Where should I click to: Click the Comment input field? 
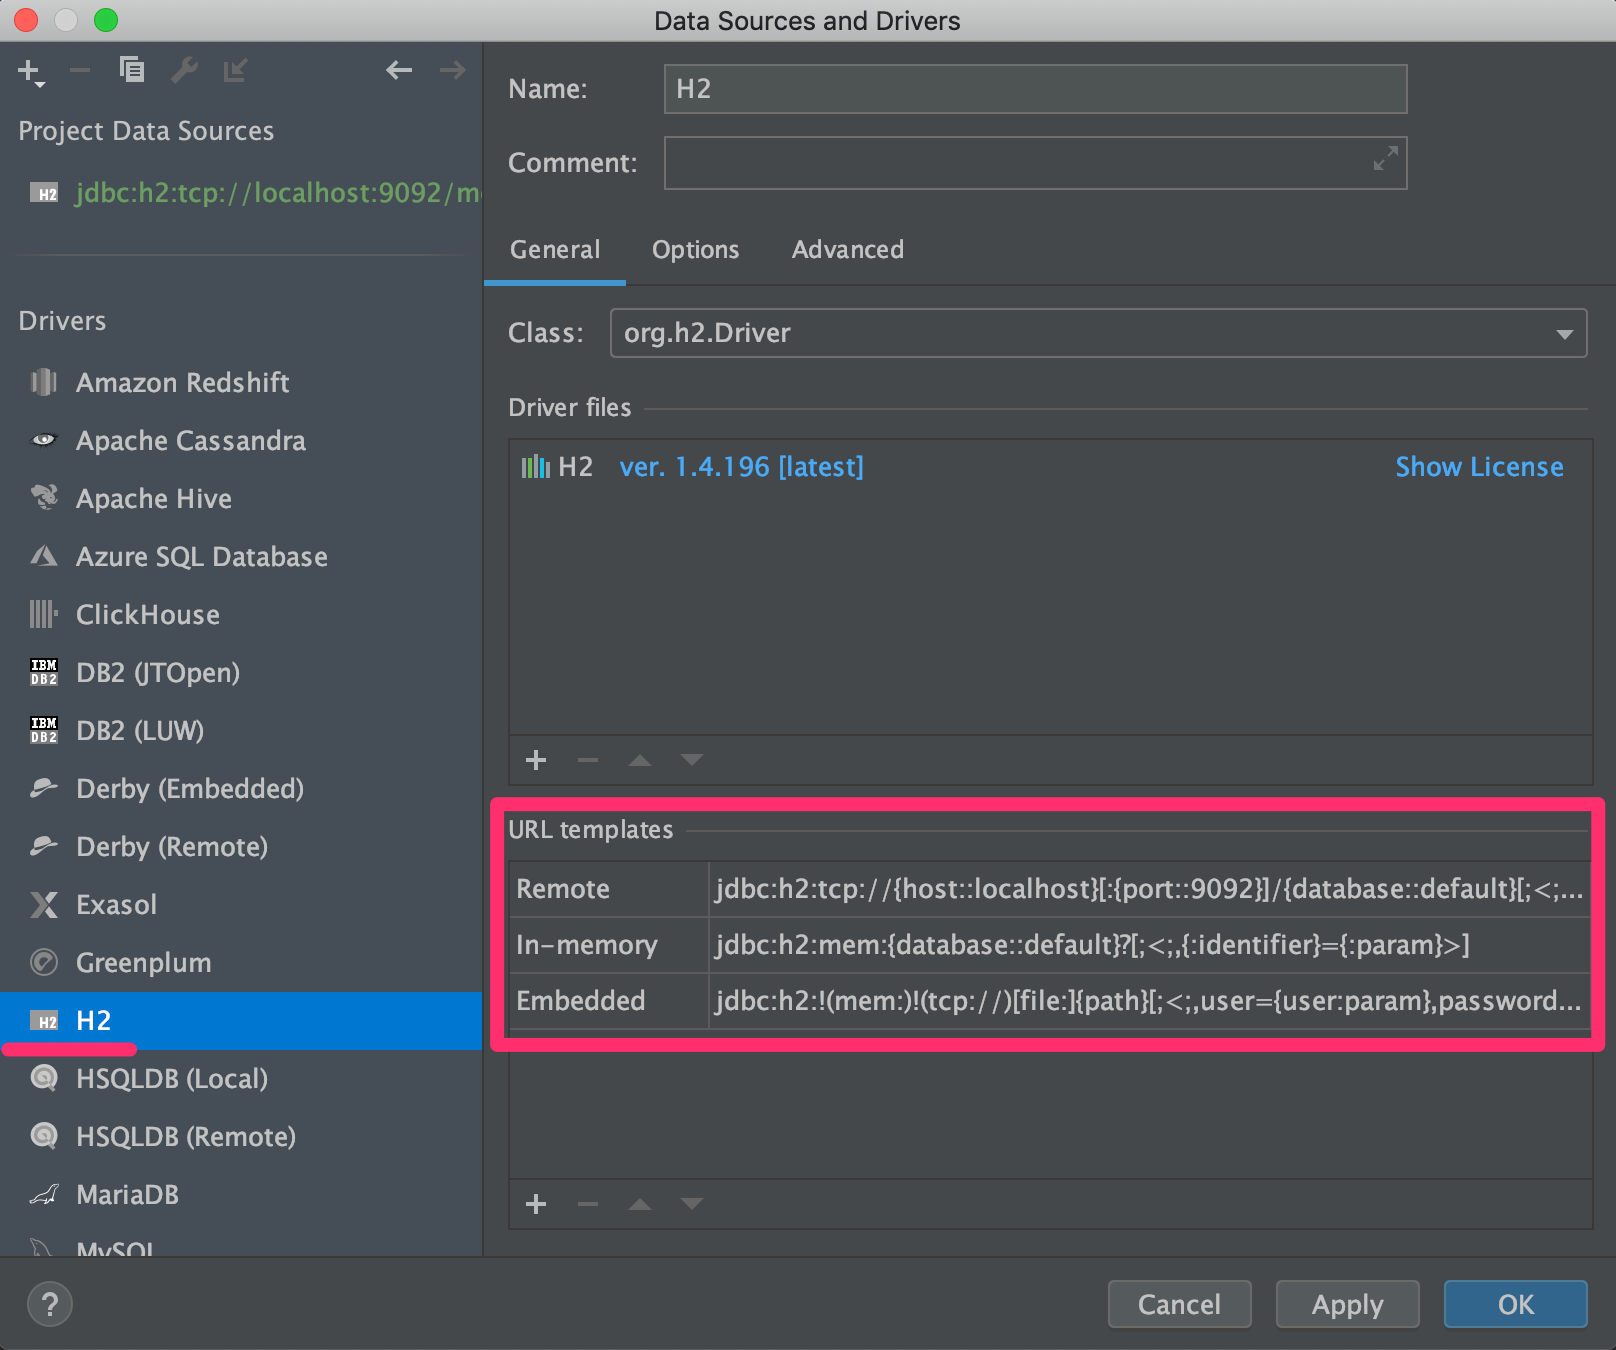1035,163
